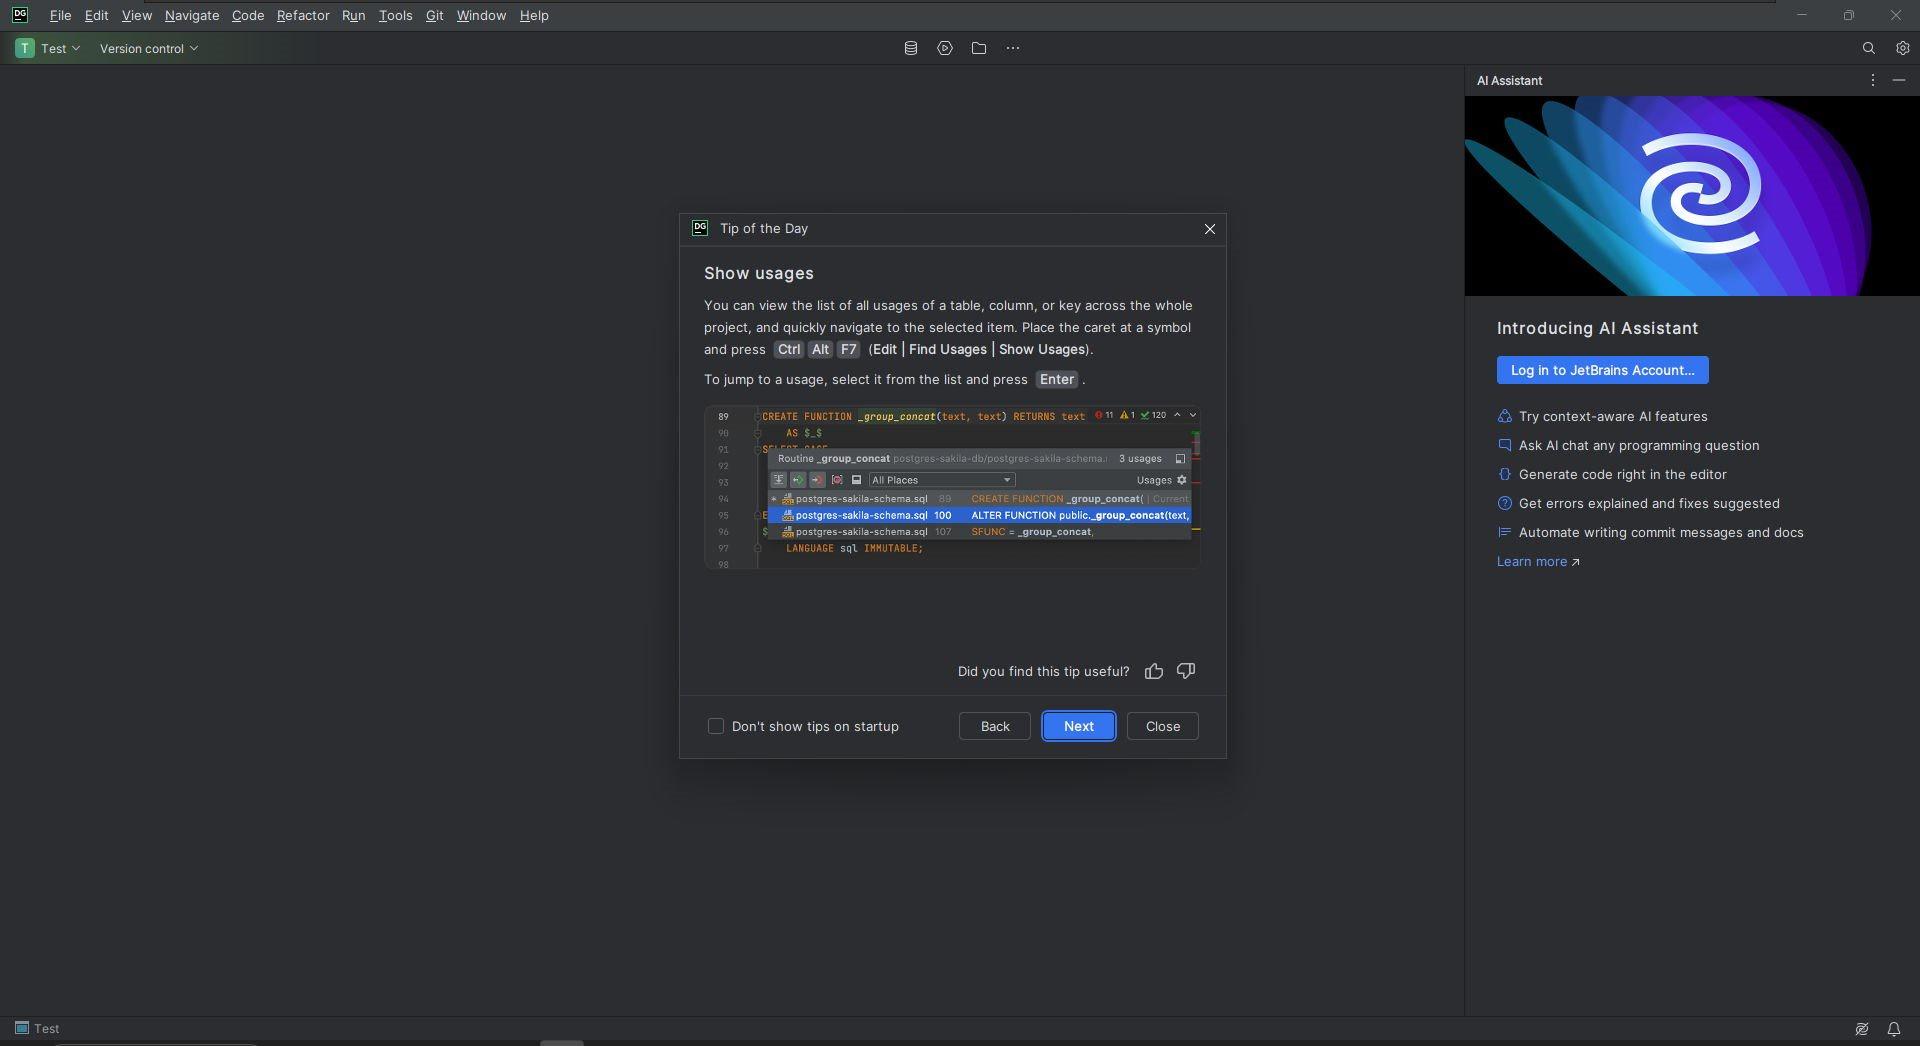Open AI Assistant panel options menu
The width and height of the screenshot is (1920, 1046).
click(x=1872, y=80)
